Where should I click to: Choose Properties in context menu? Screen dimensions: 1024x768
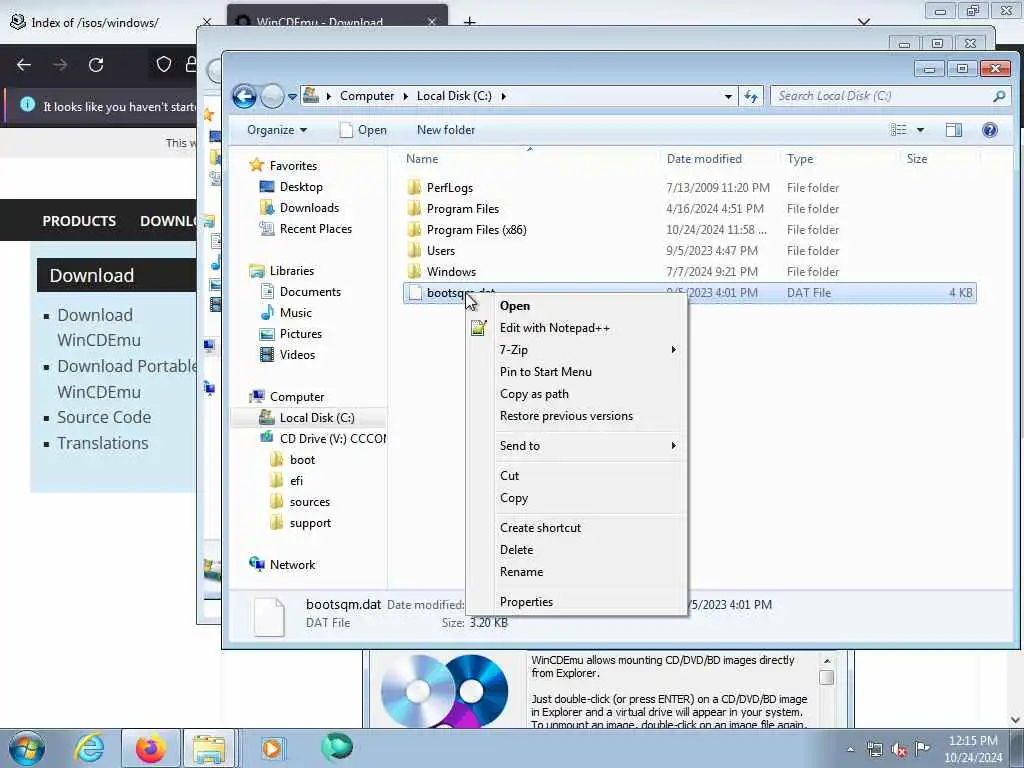click(577, 601)
